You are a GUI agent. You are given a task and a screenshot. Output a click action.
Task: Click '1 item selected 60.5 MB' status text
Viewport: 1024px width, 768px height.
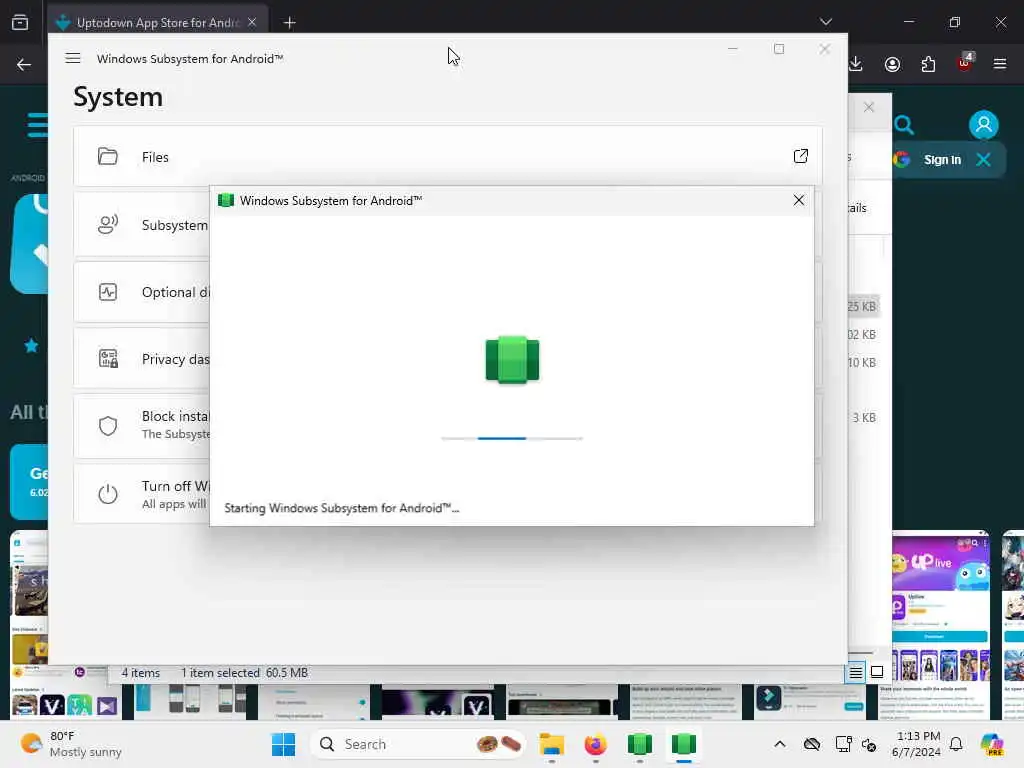(244, 673)
